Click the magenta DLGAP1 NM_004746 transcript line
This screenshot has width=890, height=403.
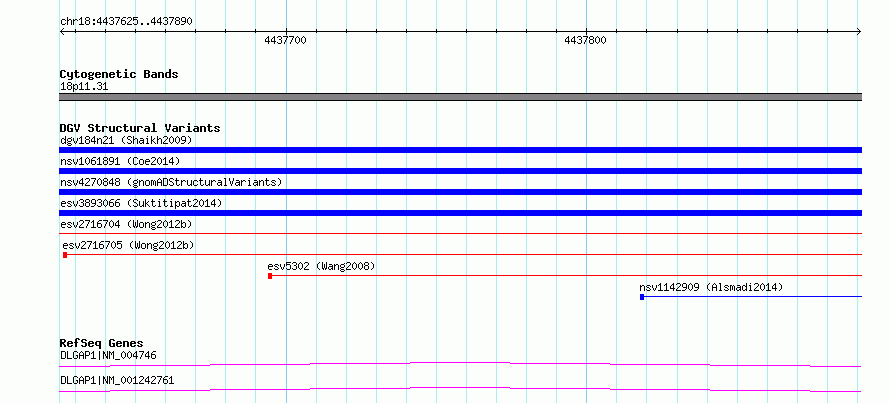460,364
